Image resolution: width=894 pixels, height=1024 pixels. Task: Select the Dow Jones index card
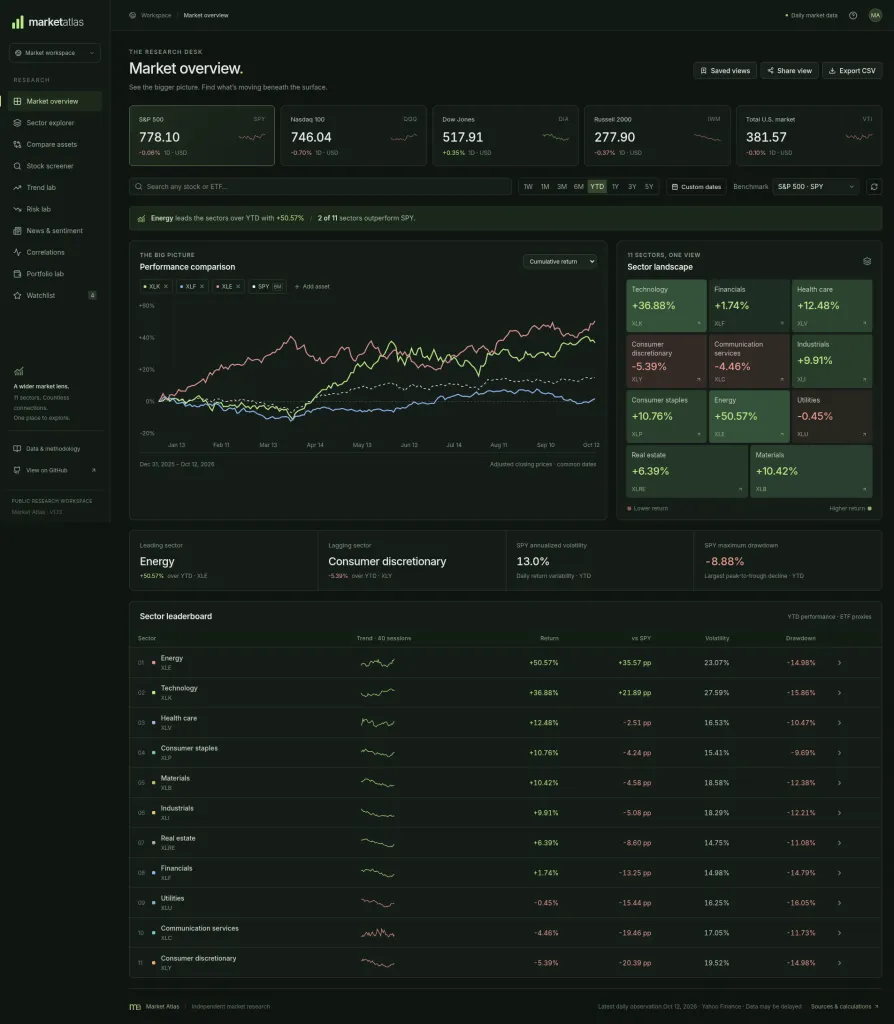pyautogui.click(x=505, y=136)
